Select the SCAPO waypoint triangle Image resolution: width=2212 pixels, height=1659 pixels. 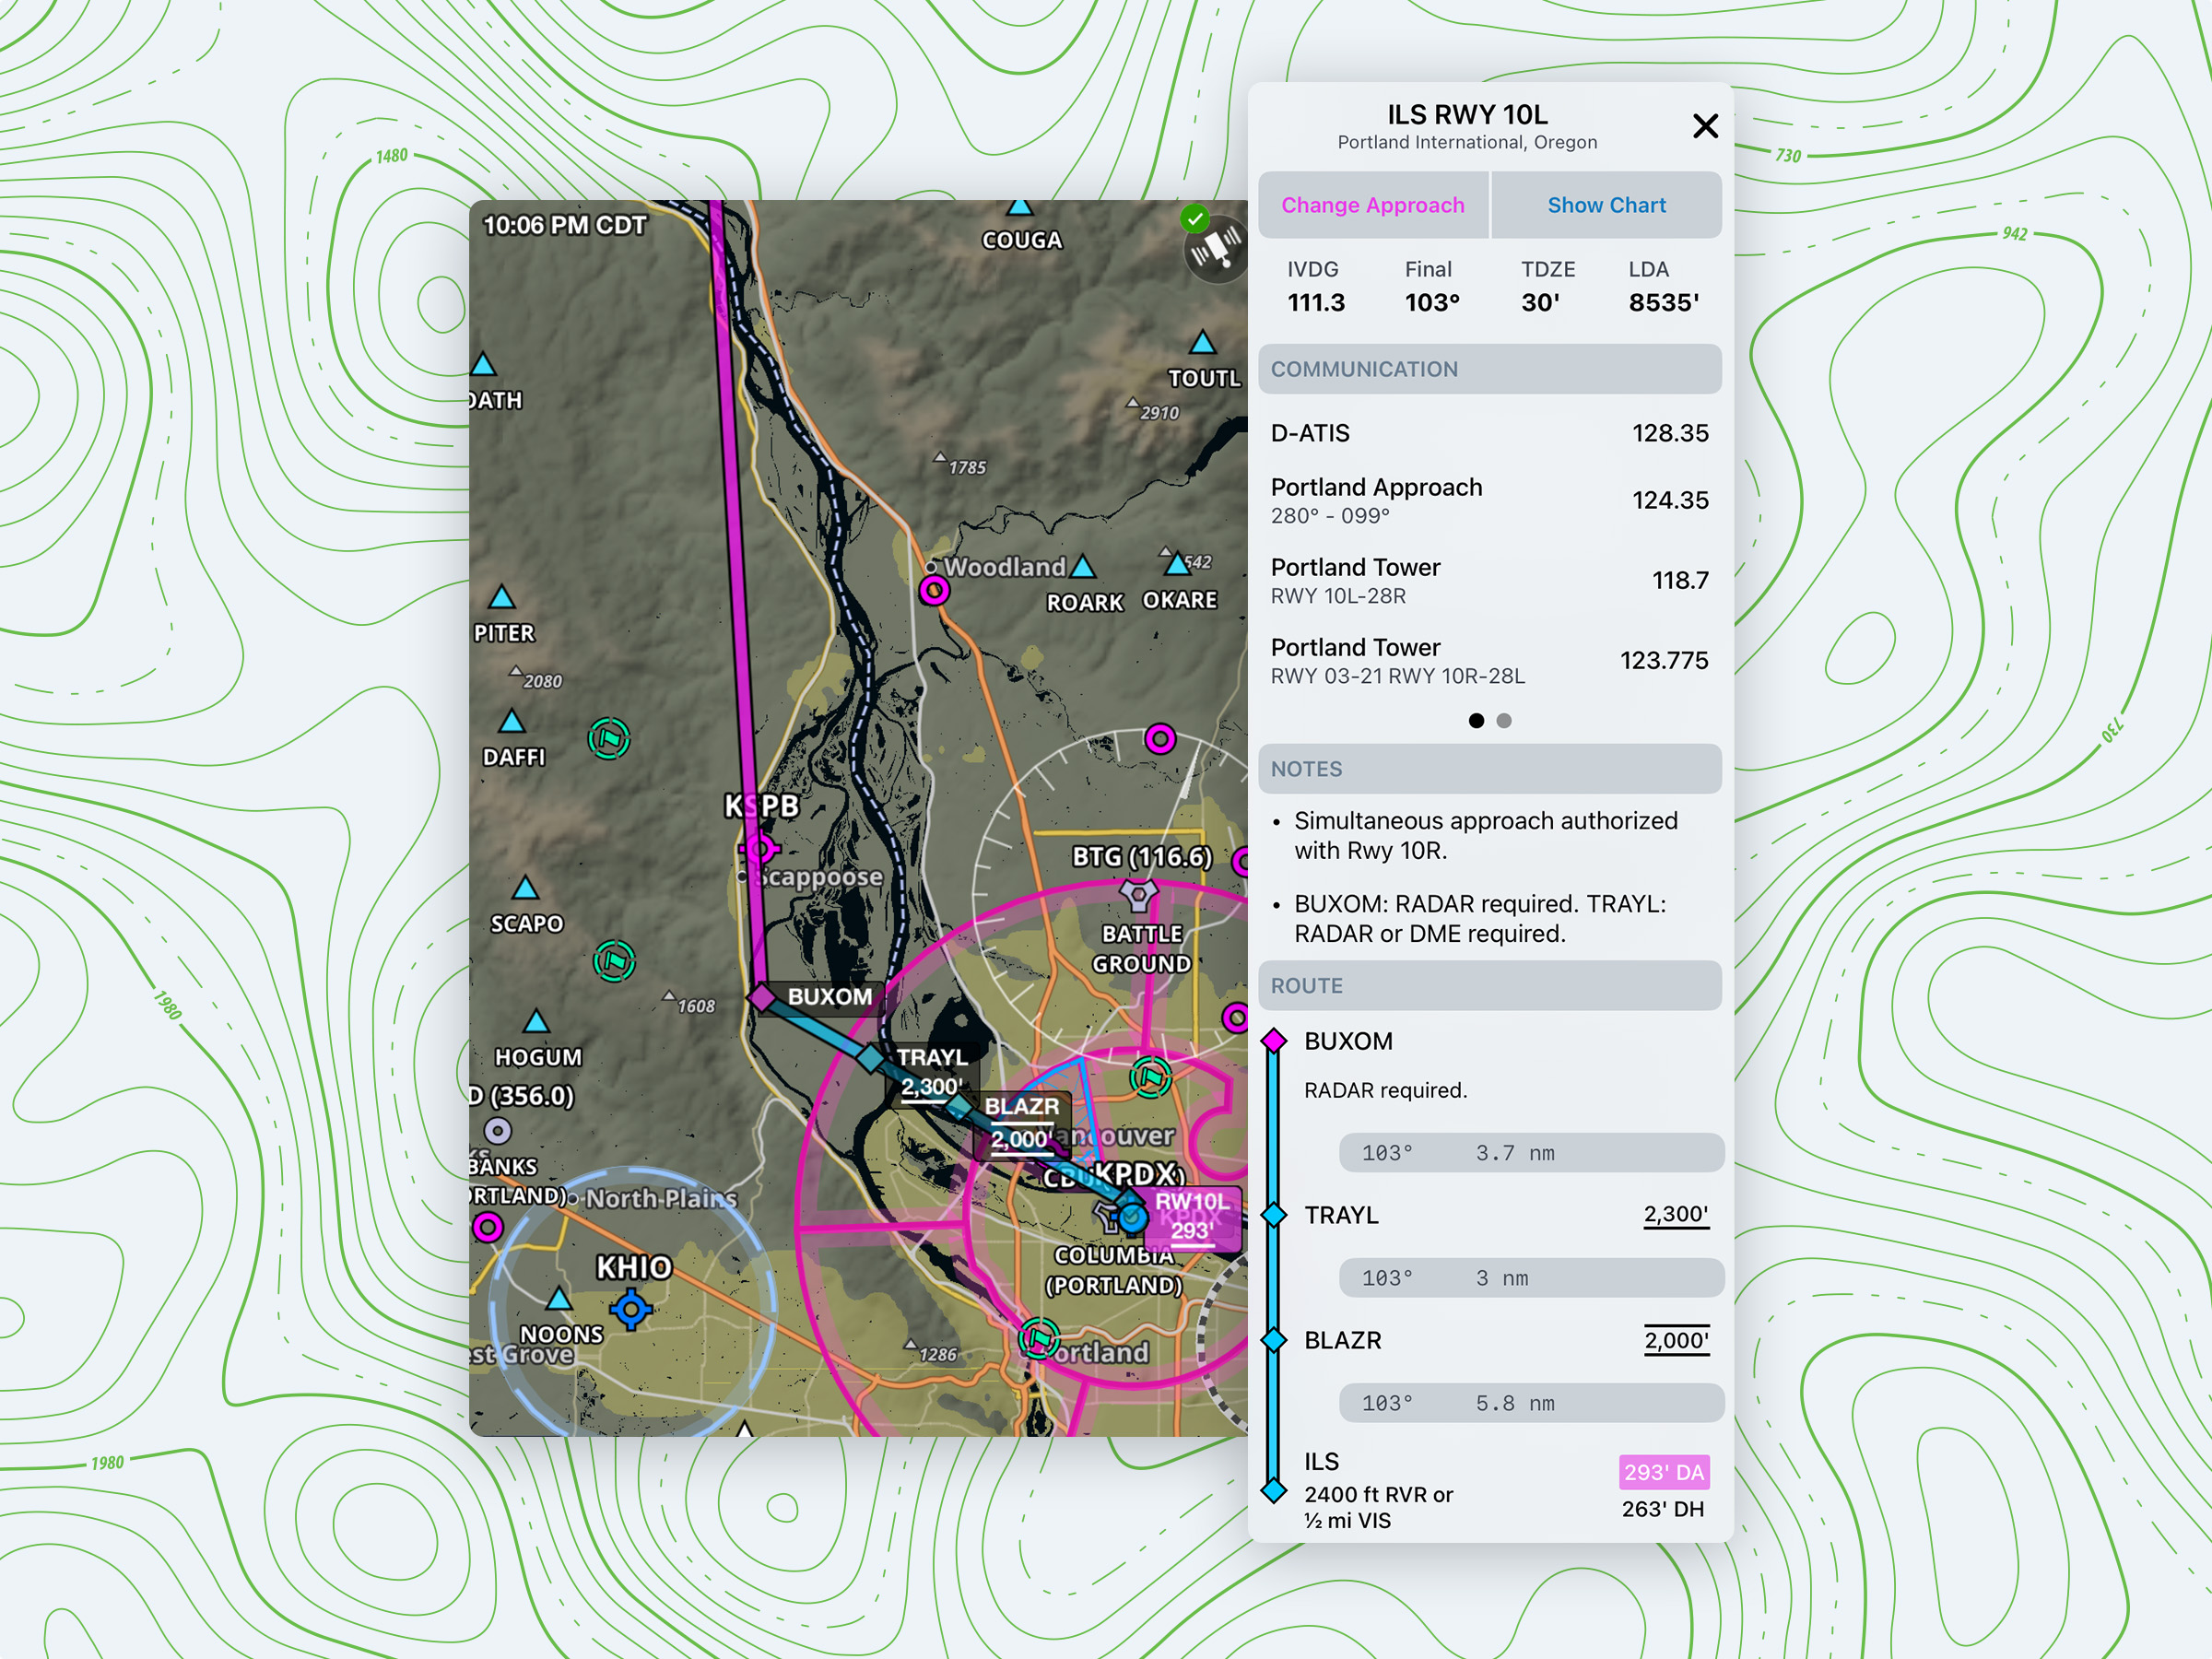pyautogui.click(x=525, y=888)
